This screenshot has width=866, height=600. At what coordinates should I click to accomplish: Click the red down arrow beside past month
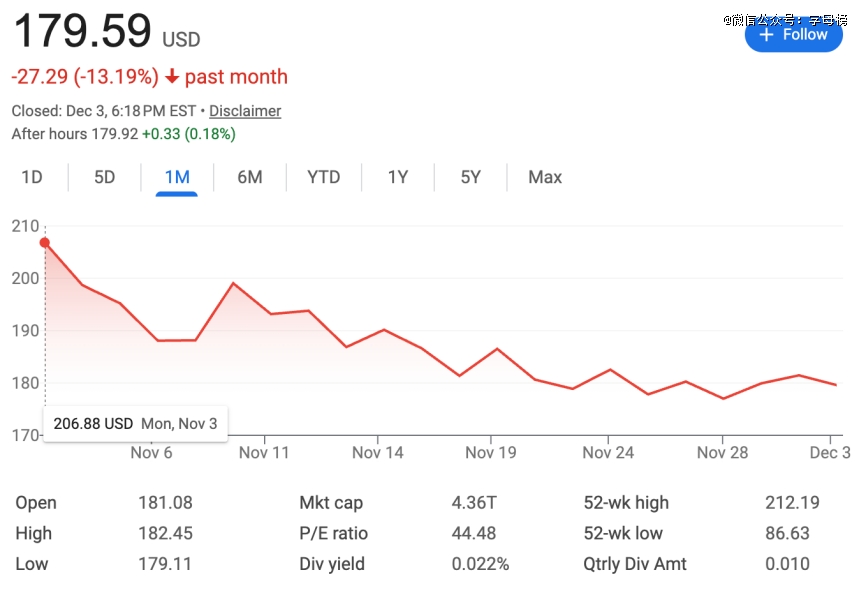tap(172, 77)
